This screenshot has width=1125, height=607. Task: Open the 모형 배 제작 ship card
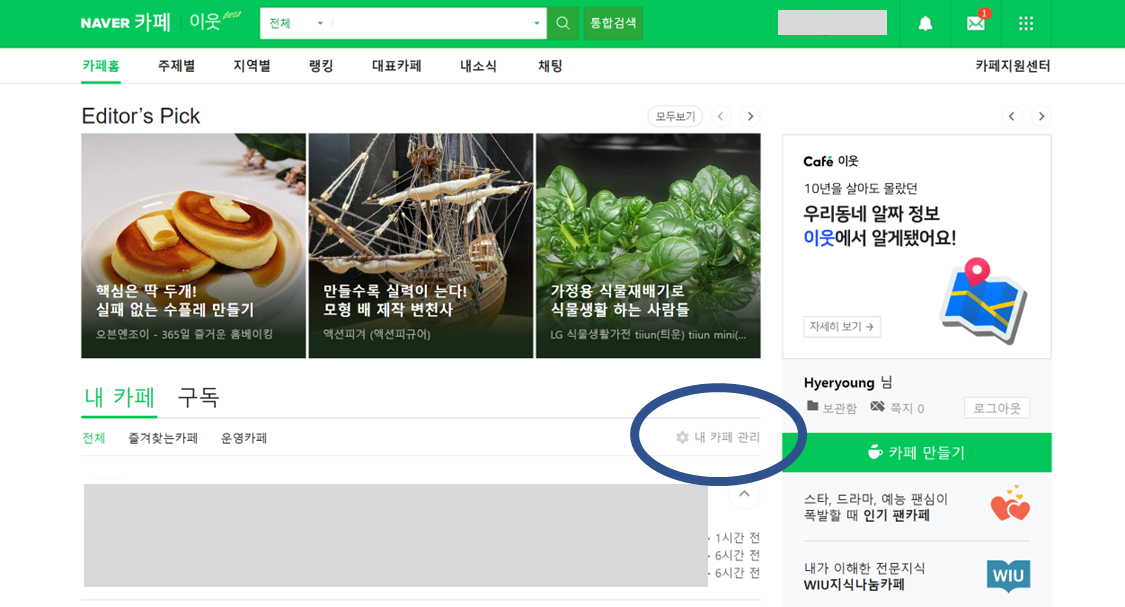[421, 245]
